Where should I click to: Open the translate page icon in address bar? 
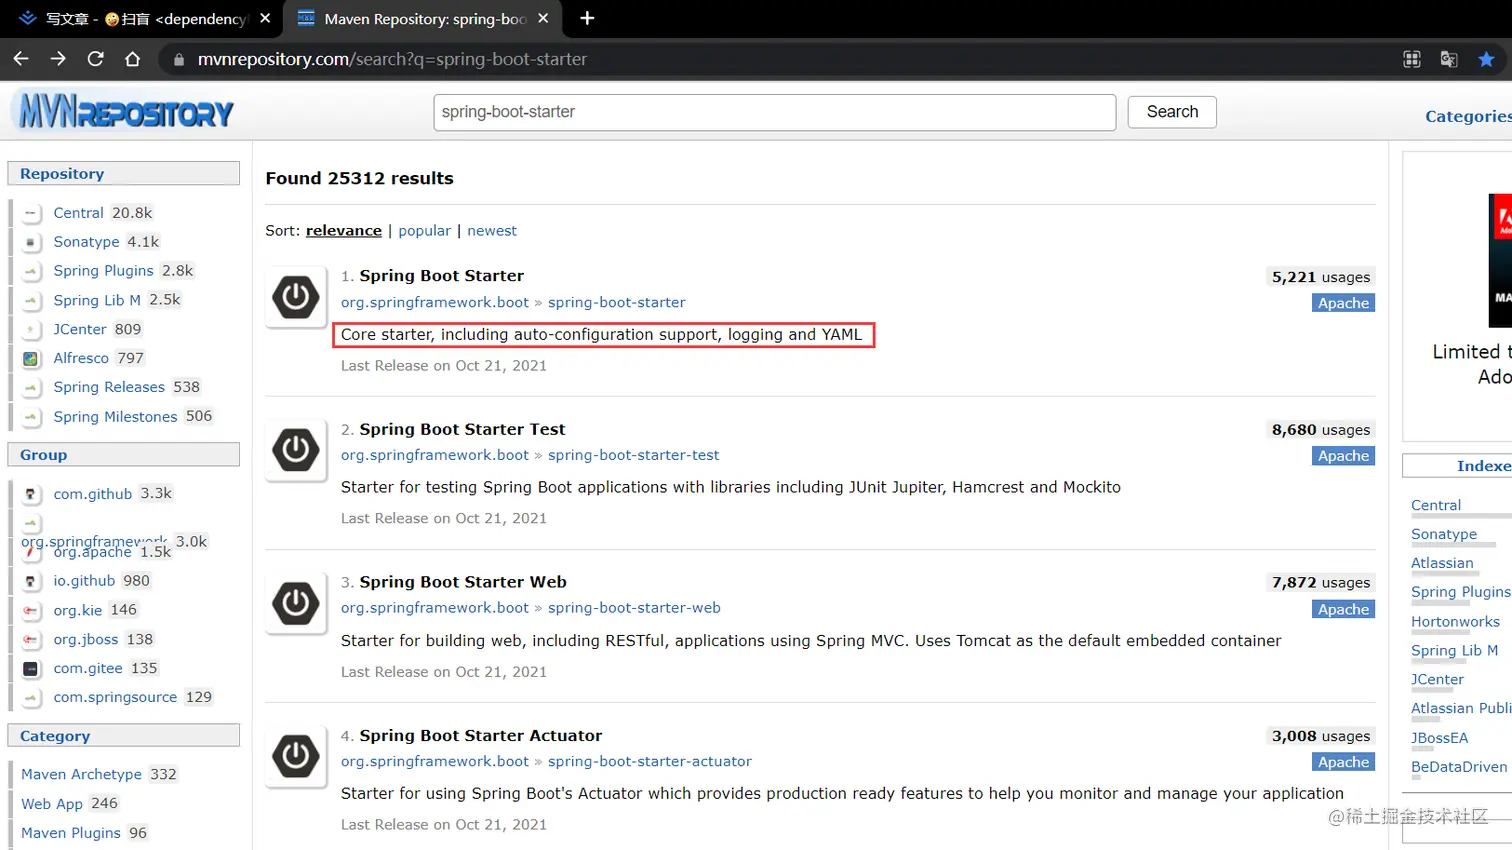pos(1449,59)
